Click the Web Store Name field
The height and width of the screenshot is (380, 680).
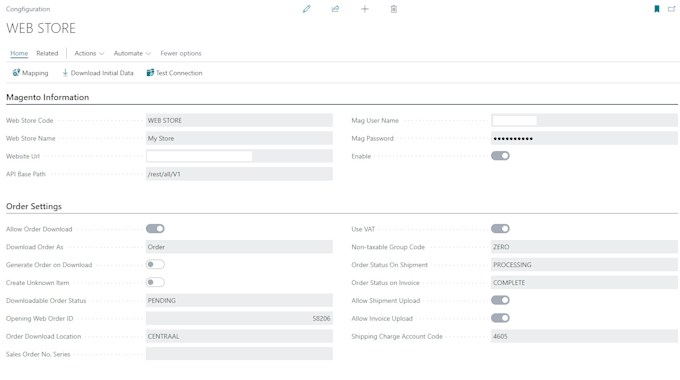pos(239,138)
